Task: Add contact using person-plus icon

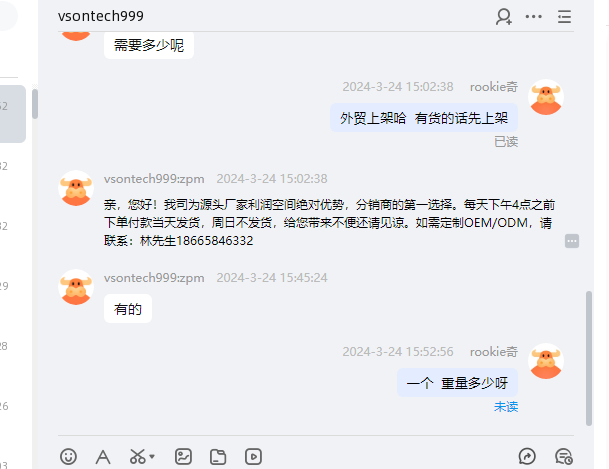Action: point(504,17)
